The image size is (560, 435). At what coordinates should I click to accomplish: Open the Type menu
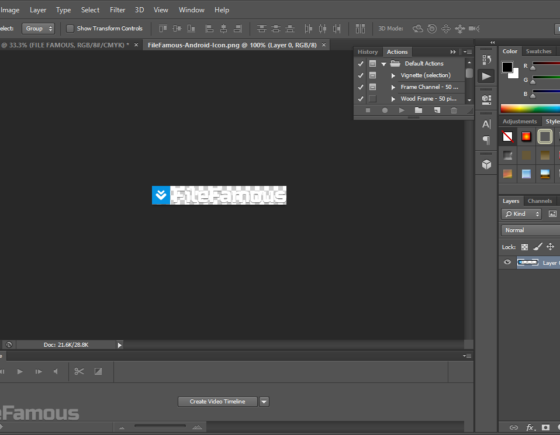click(x=63, y=10)
